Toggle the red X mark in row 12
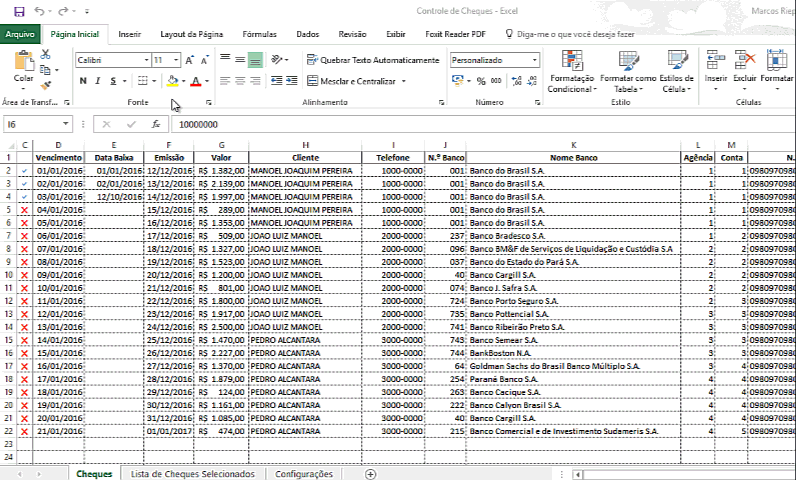 [24, 301]
